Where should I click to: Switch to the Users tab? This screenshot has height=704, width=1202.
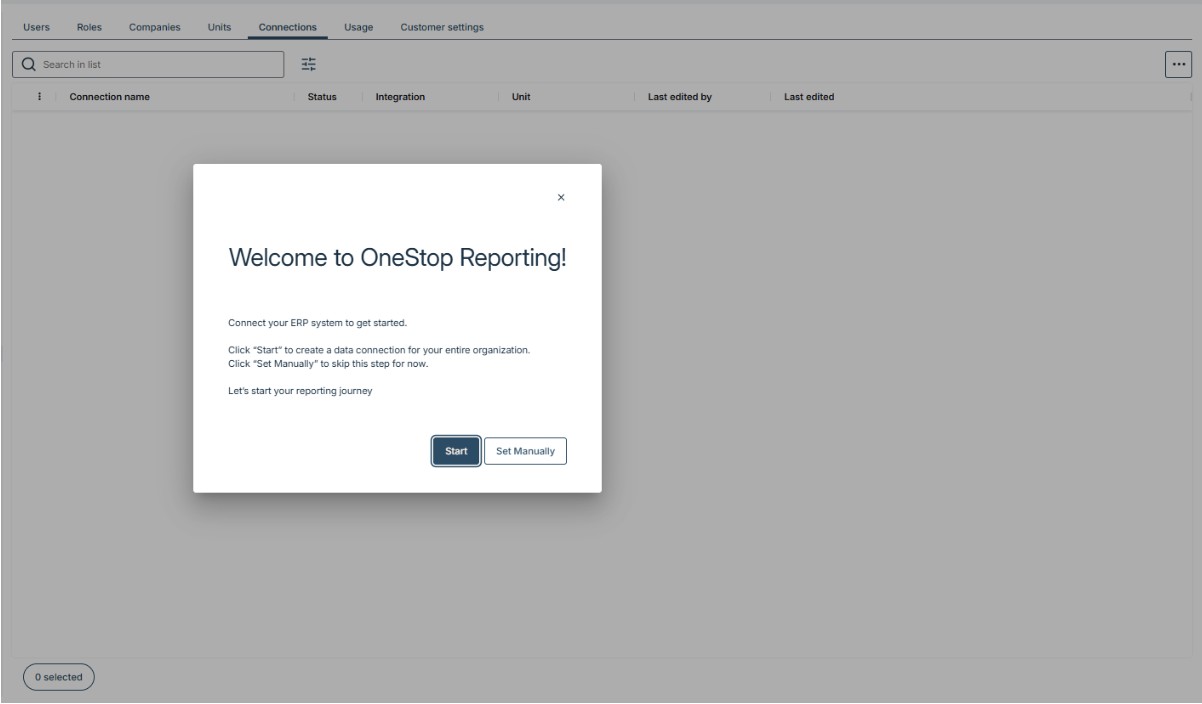pyautogui.click(x=35, y=27)
